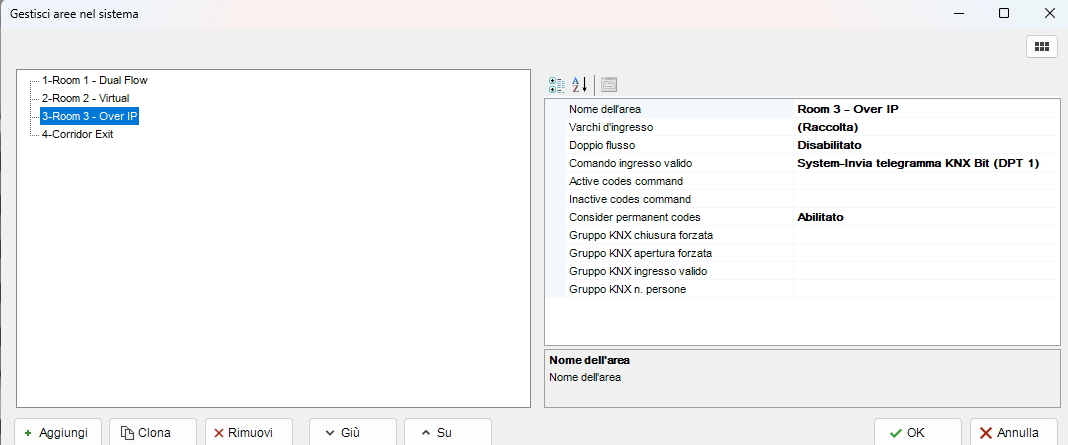The height and width of the screenshot is (445, 1068).
Task: Select 1-Room 1 - Dual Flow in tree
Action: pos(95,80)
